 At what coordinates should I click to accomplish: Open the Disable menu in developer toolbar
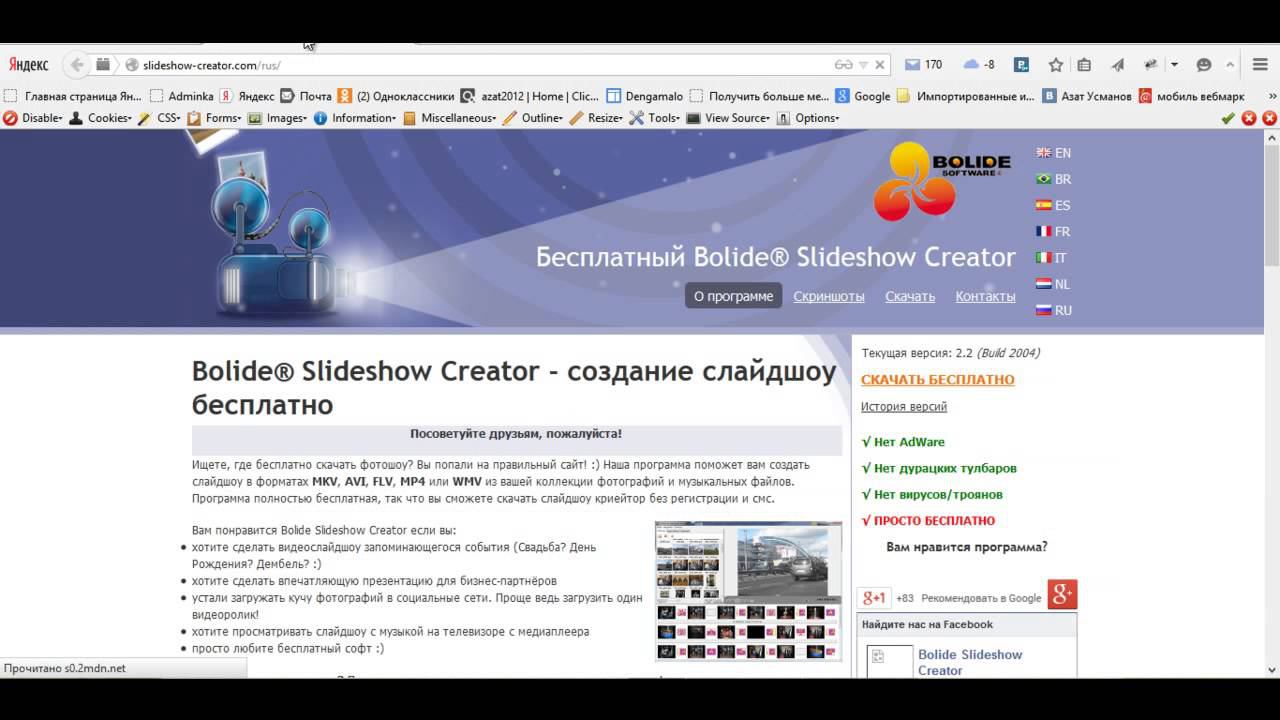(x=33, y=118)
